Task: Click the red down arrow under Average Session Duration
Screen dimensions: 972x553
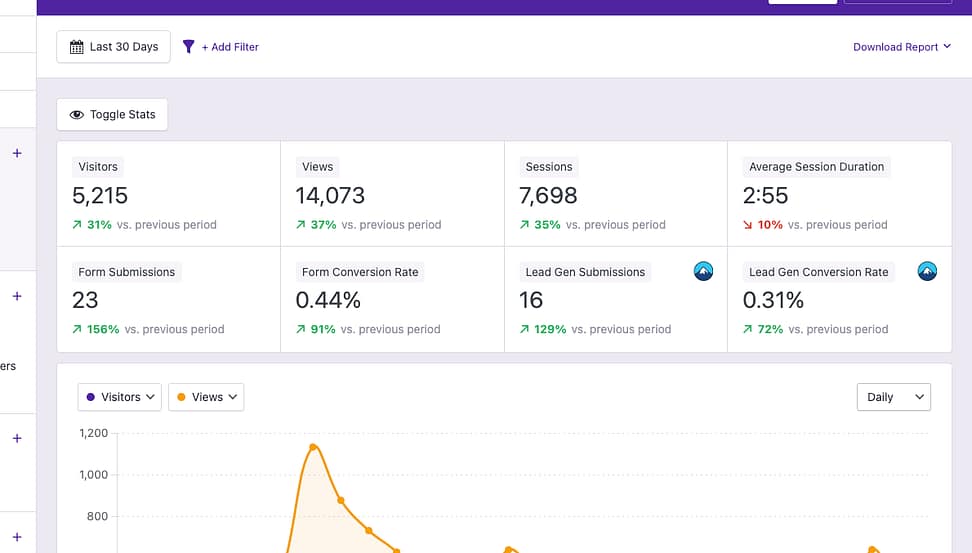Action: (x=747, y=225)
